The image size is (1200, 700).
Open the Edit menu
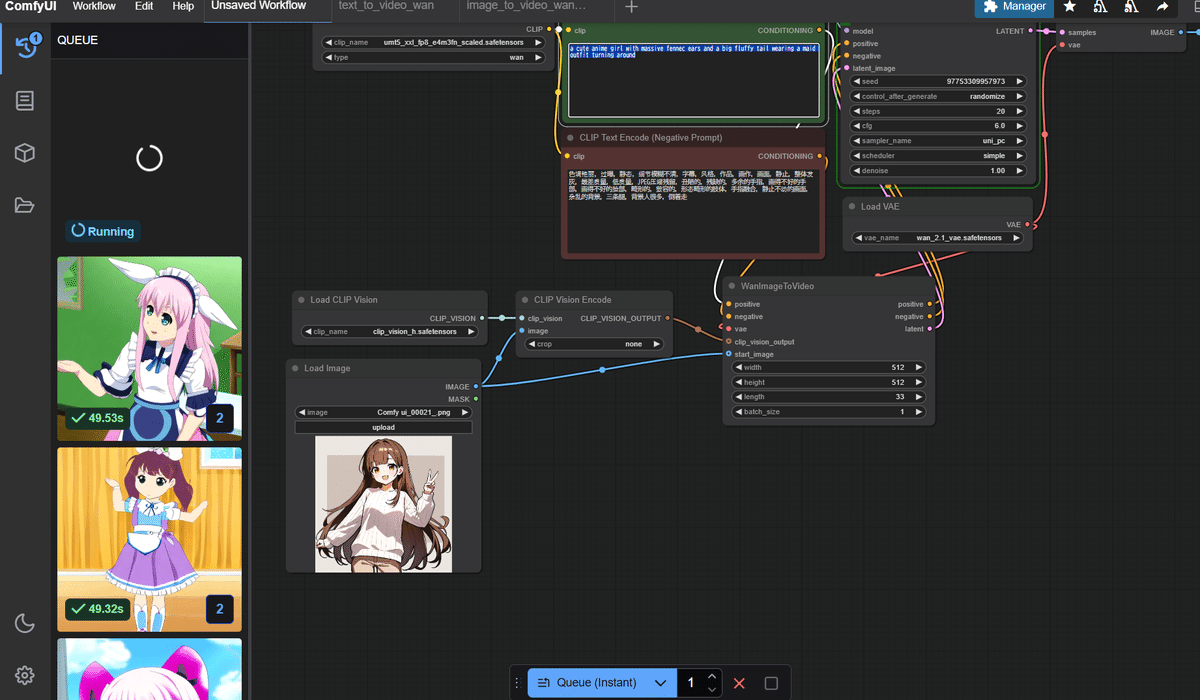click(x=144, y=6)
